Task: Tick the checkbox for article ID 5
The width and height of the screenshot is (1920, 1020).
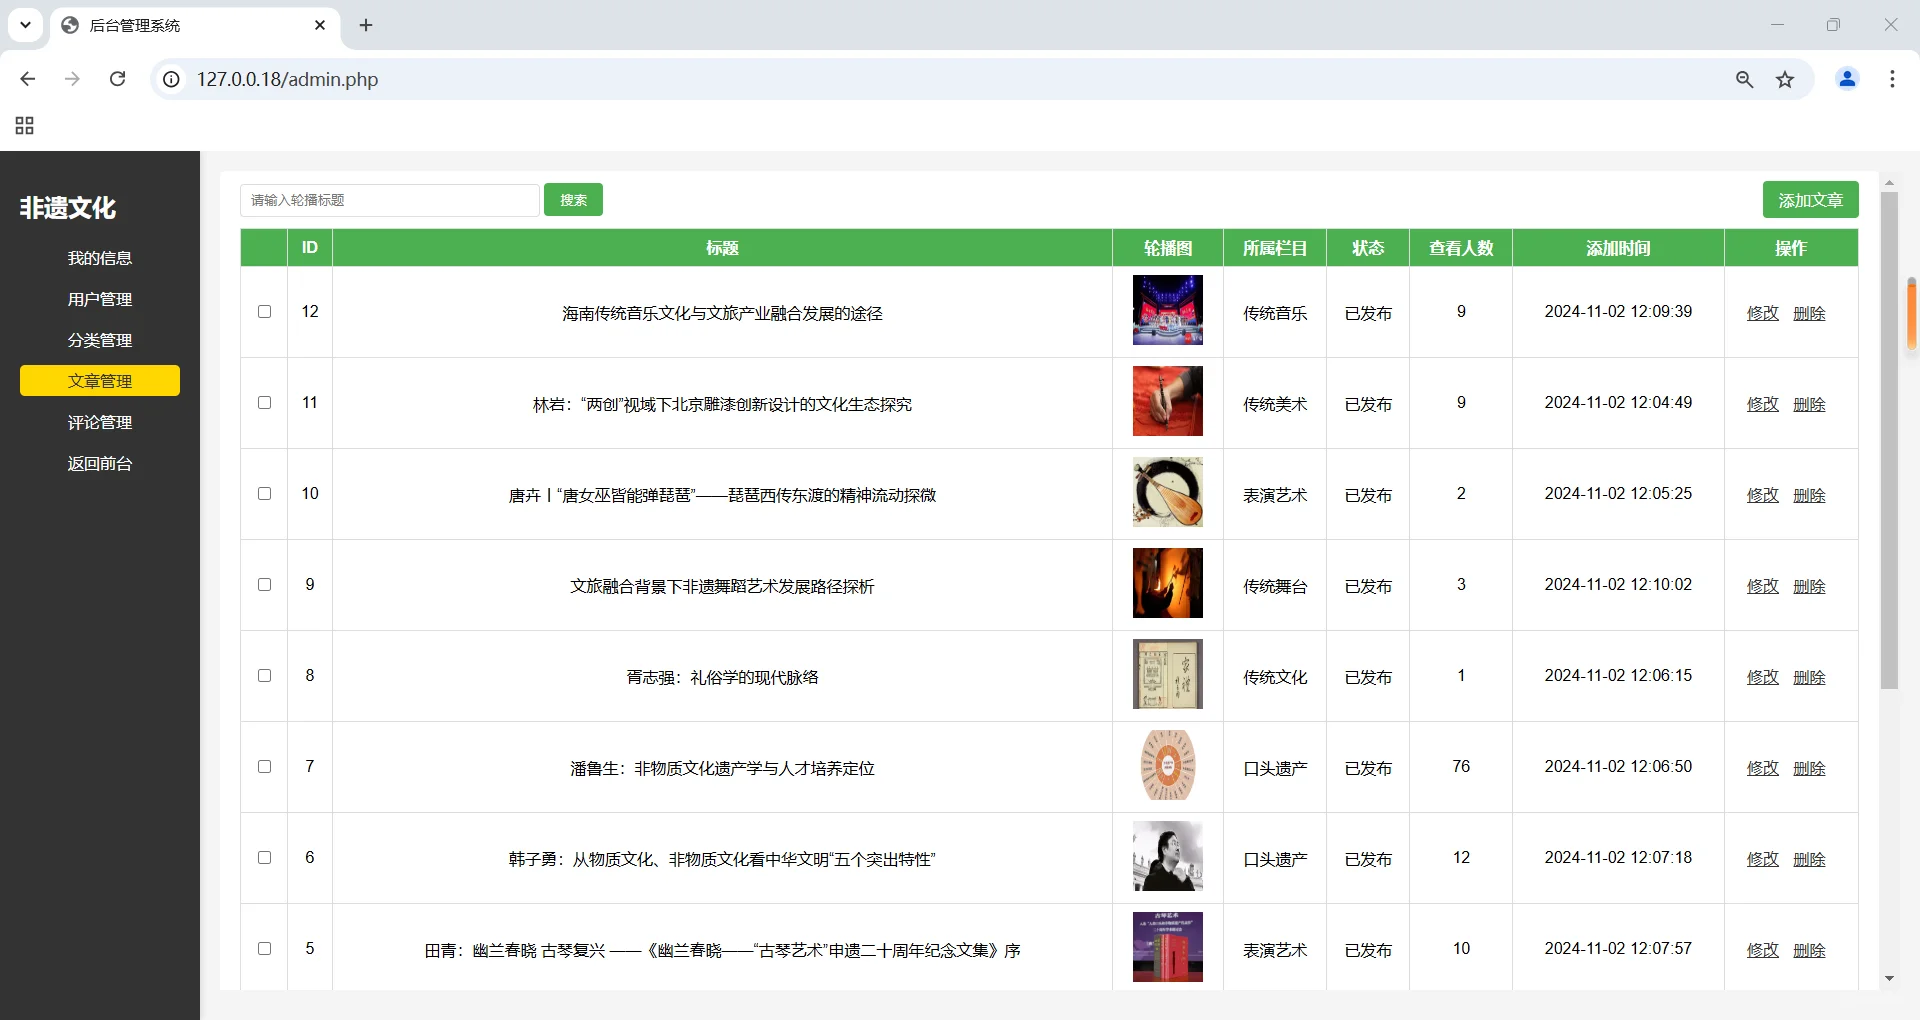Action: pos(264,948)
